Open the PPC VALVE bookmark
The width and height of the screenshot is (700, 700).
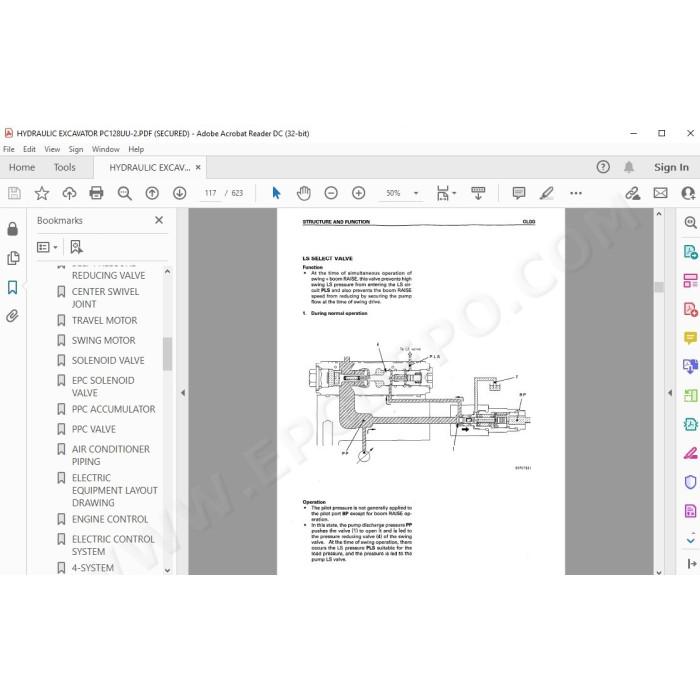(94, 429)
